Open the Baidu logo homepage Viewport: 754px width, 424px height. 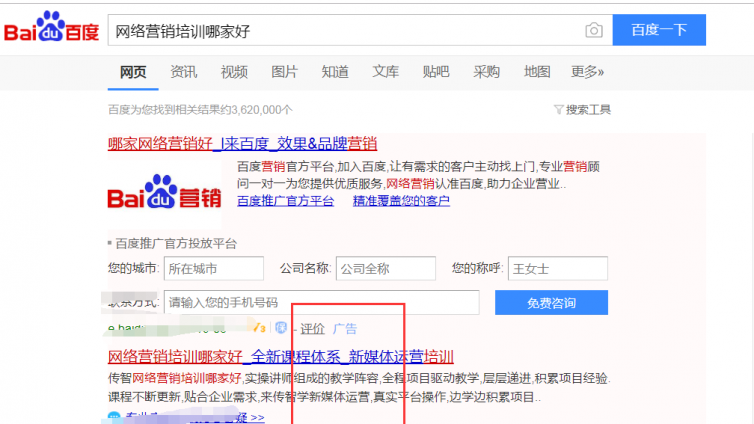tap(51, 27)
